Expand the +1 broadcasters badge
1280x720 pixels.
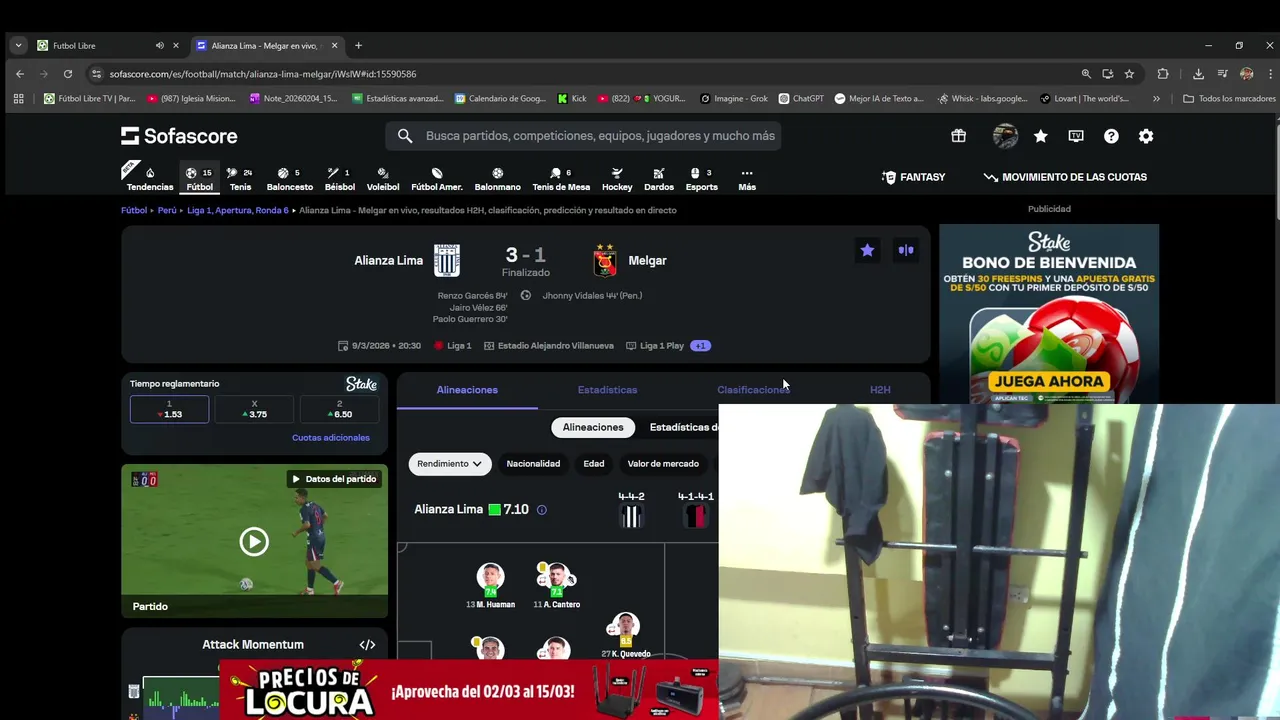pos(700,346)
